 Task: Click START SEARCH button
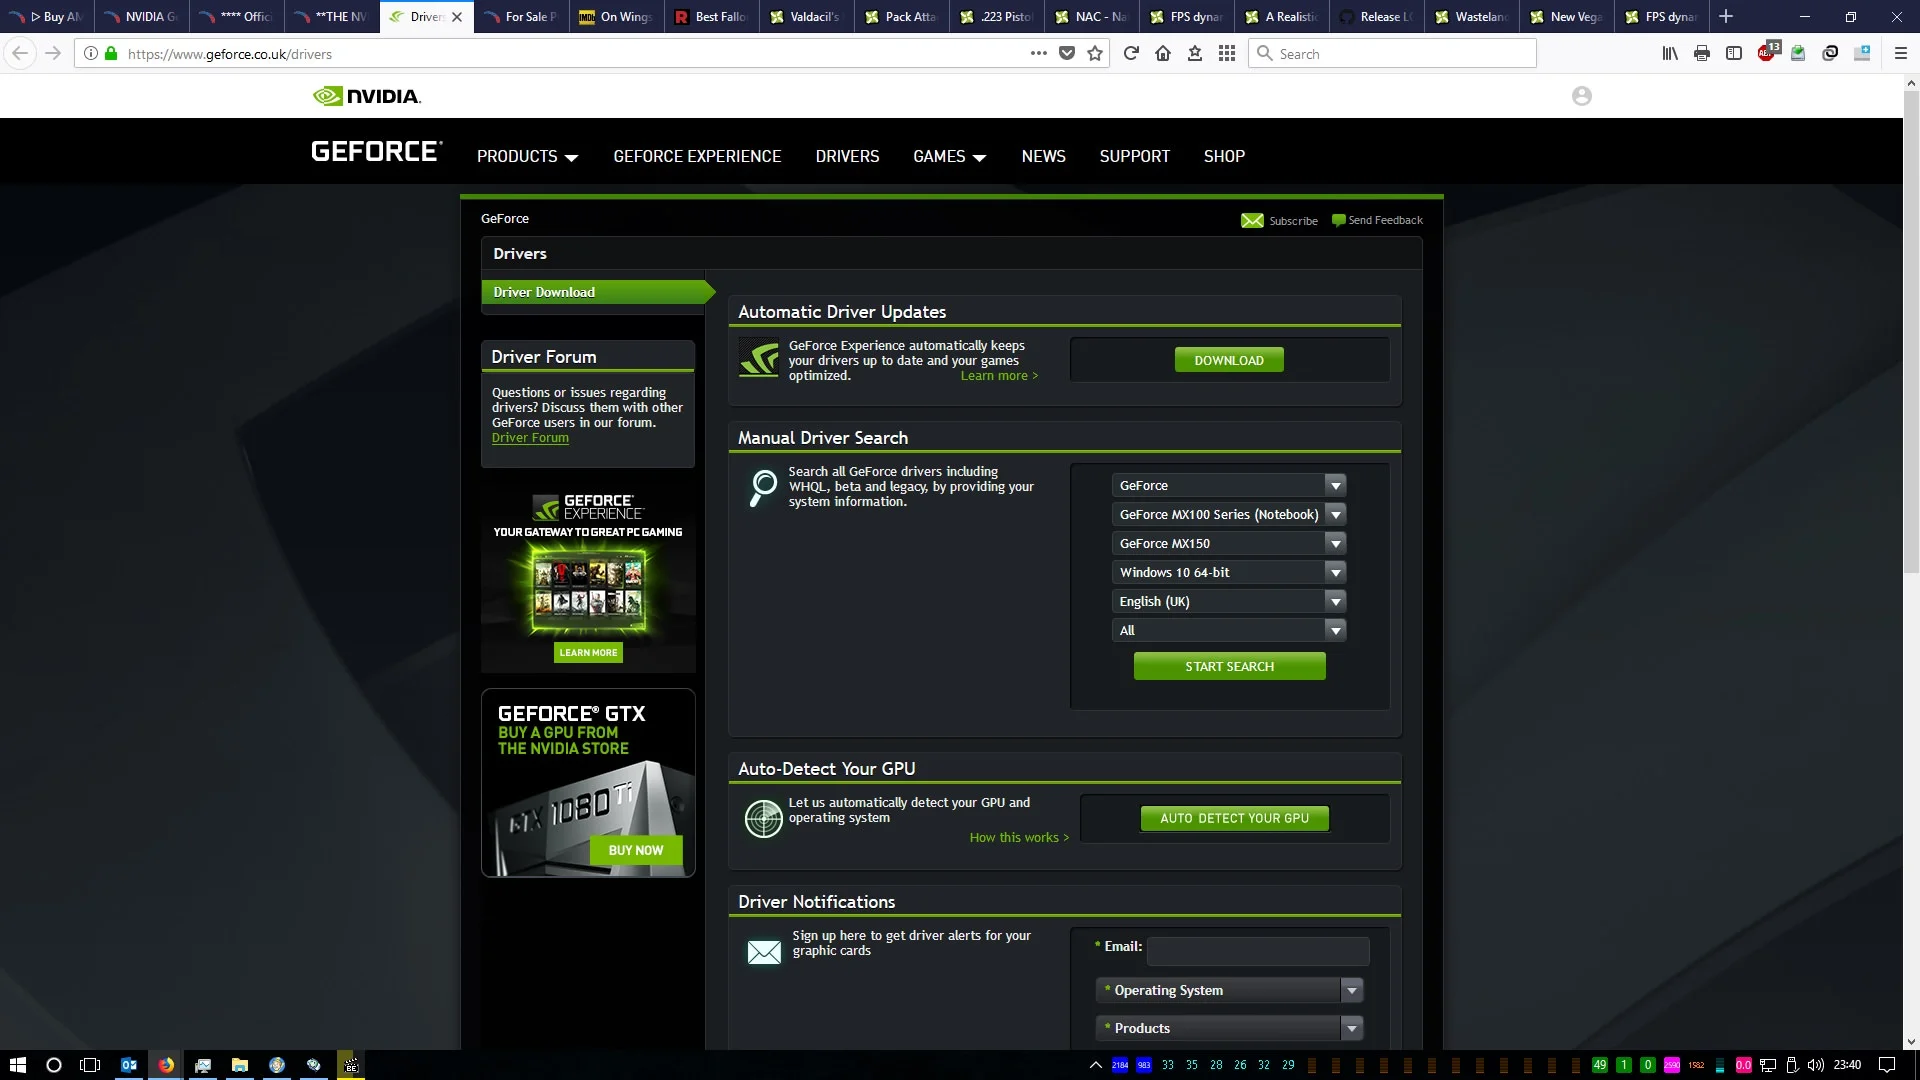[x=1229, y=666]
